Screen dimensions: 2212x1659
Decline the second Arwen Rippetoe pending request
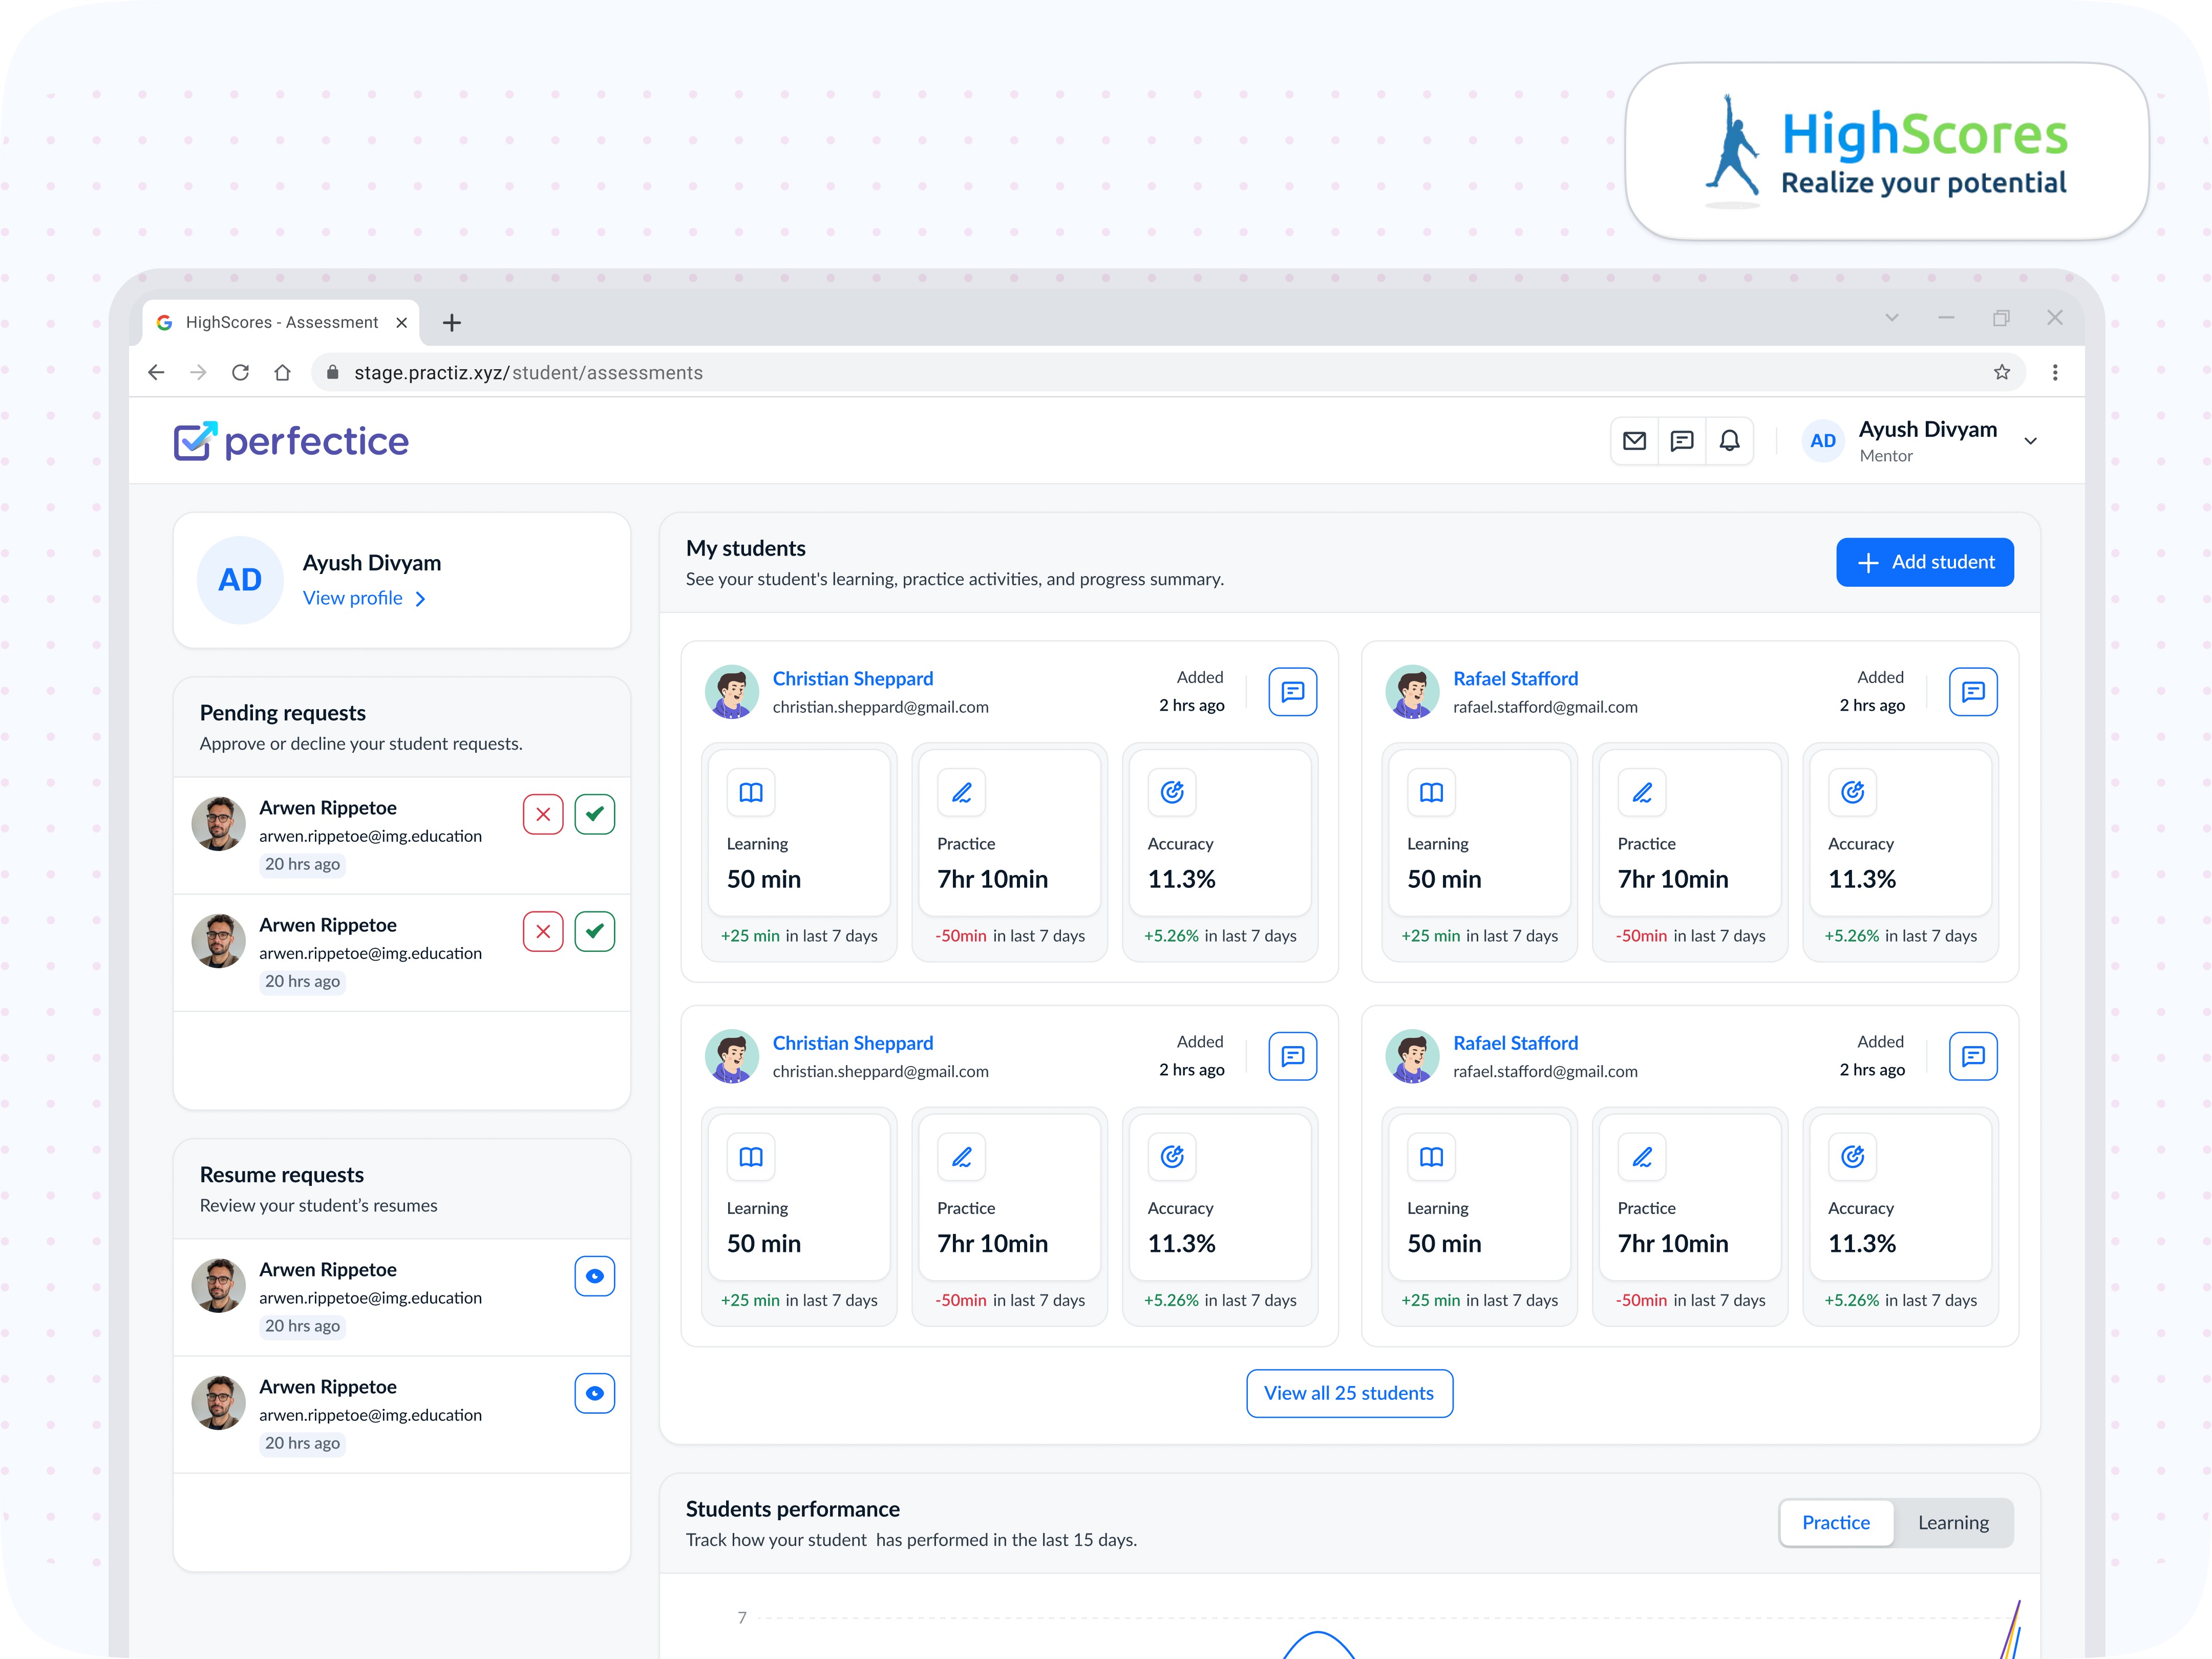tap(543, 932)
